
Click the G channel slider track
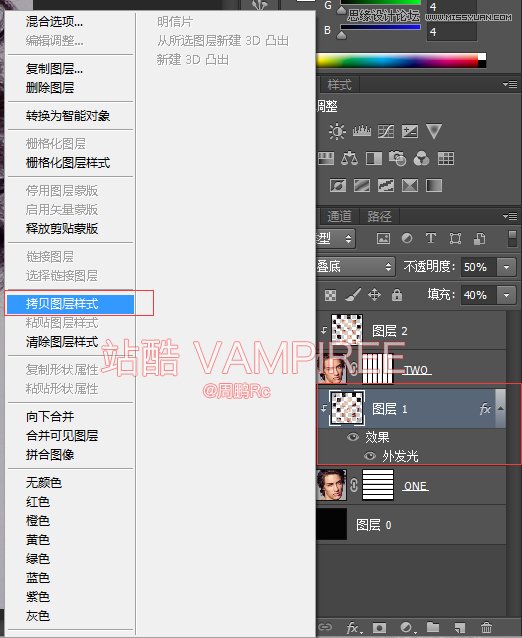pos(380,3)
